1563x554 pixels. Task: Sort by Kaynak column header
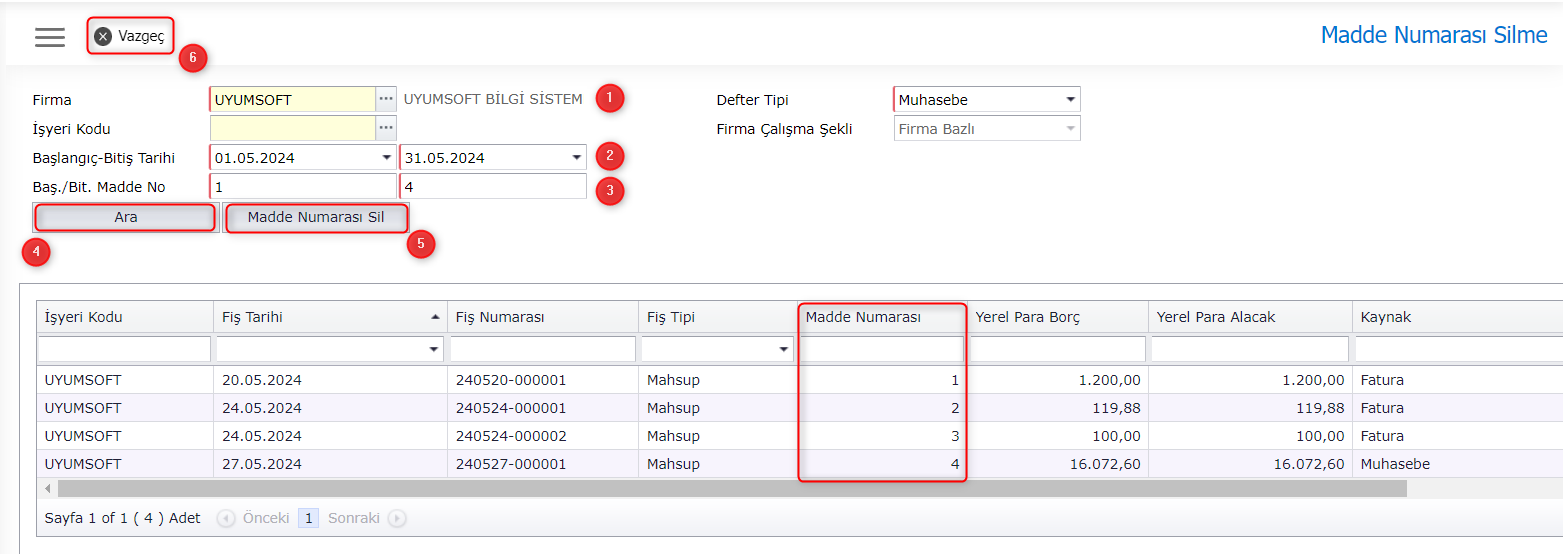tap(1457, 317)
